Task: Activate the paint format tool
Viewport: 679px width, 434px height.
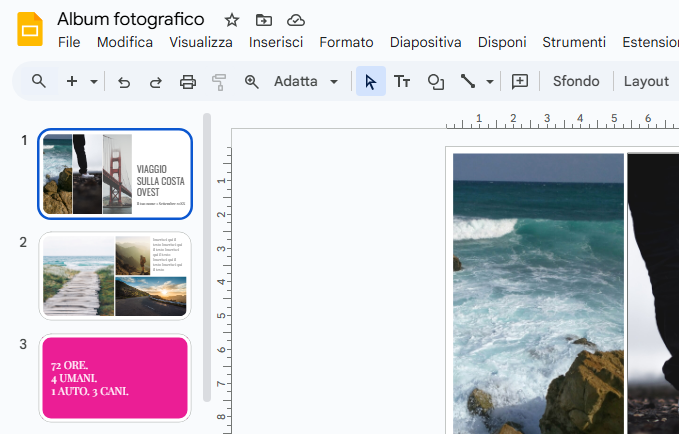Action: coord(219,82)
